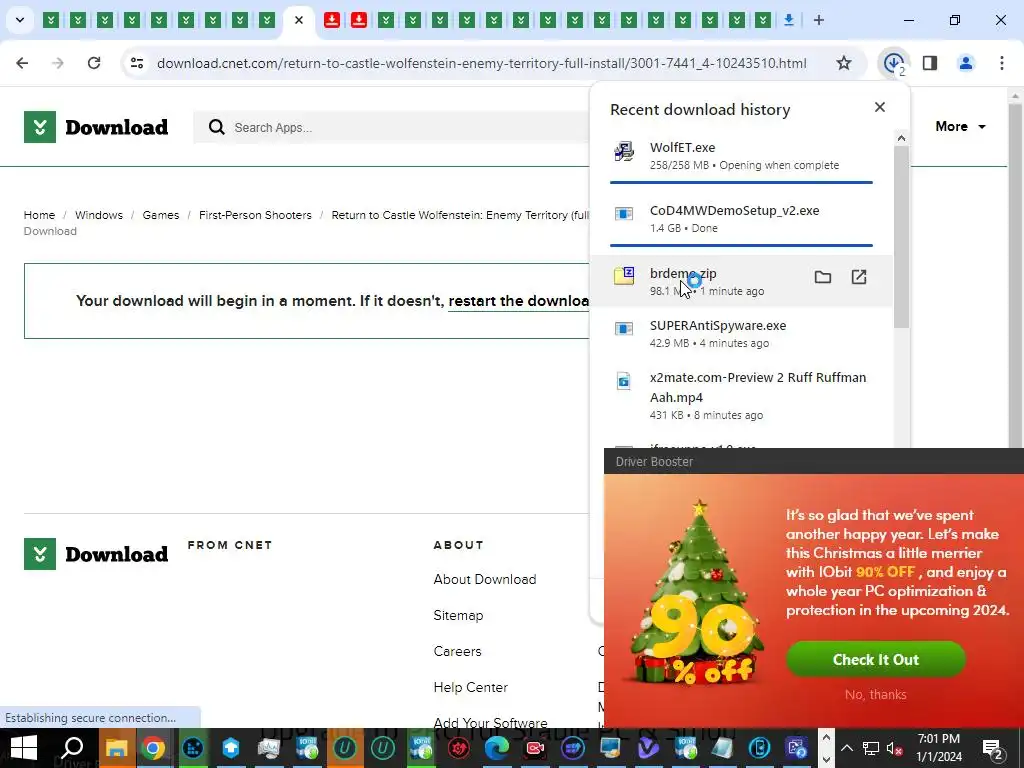This screenshot has width=1024, height=768.
Task: View site information icon in address bar
Action: (x=137, y=63)
